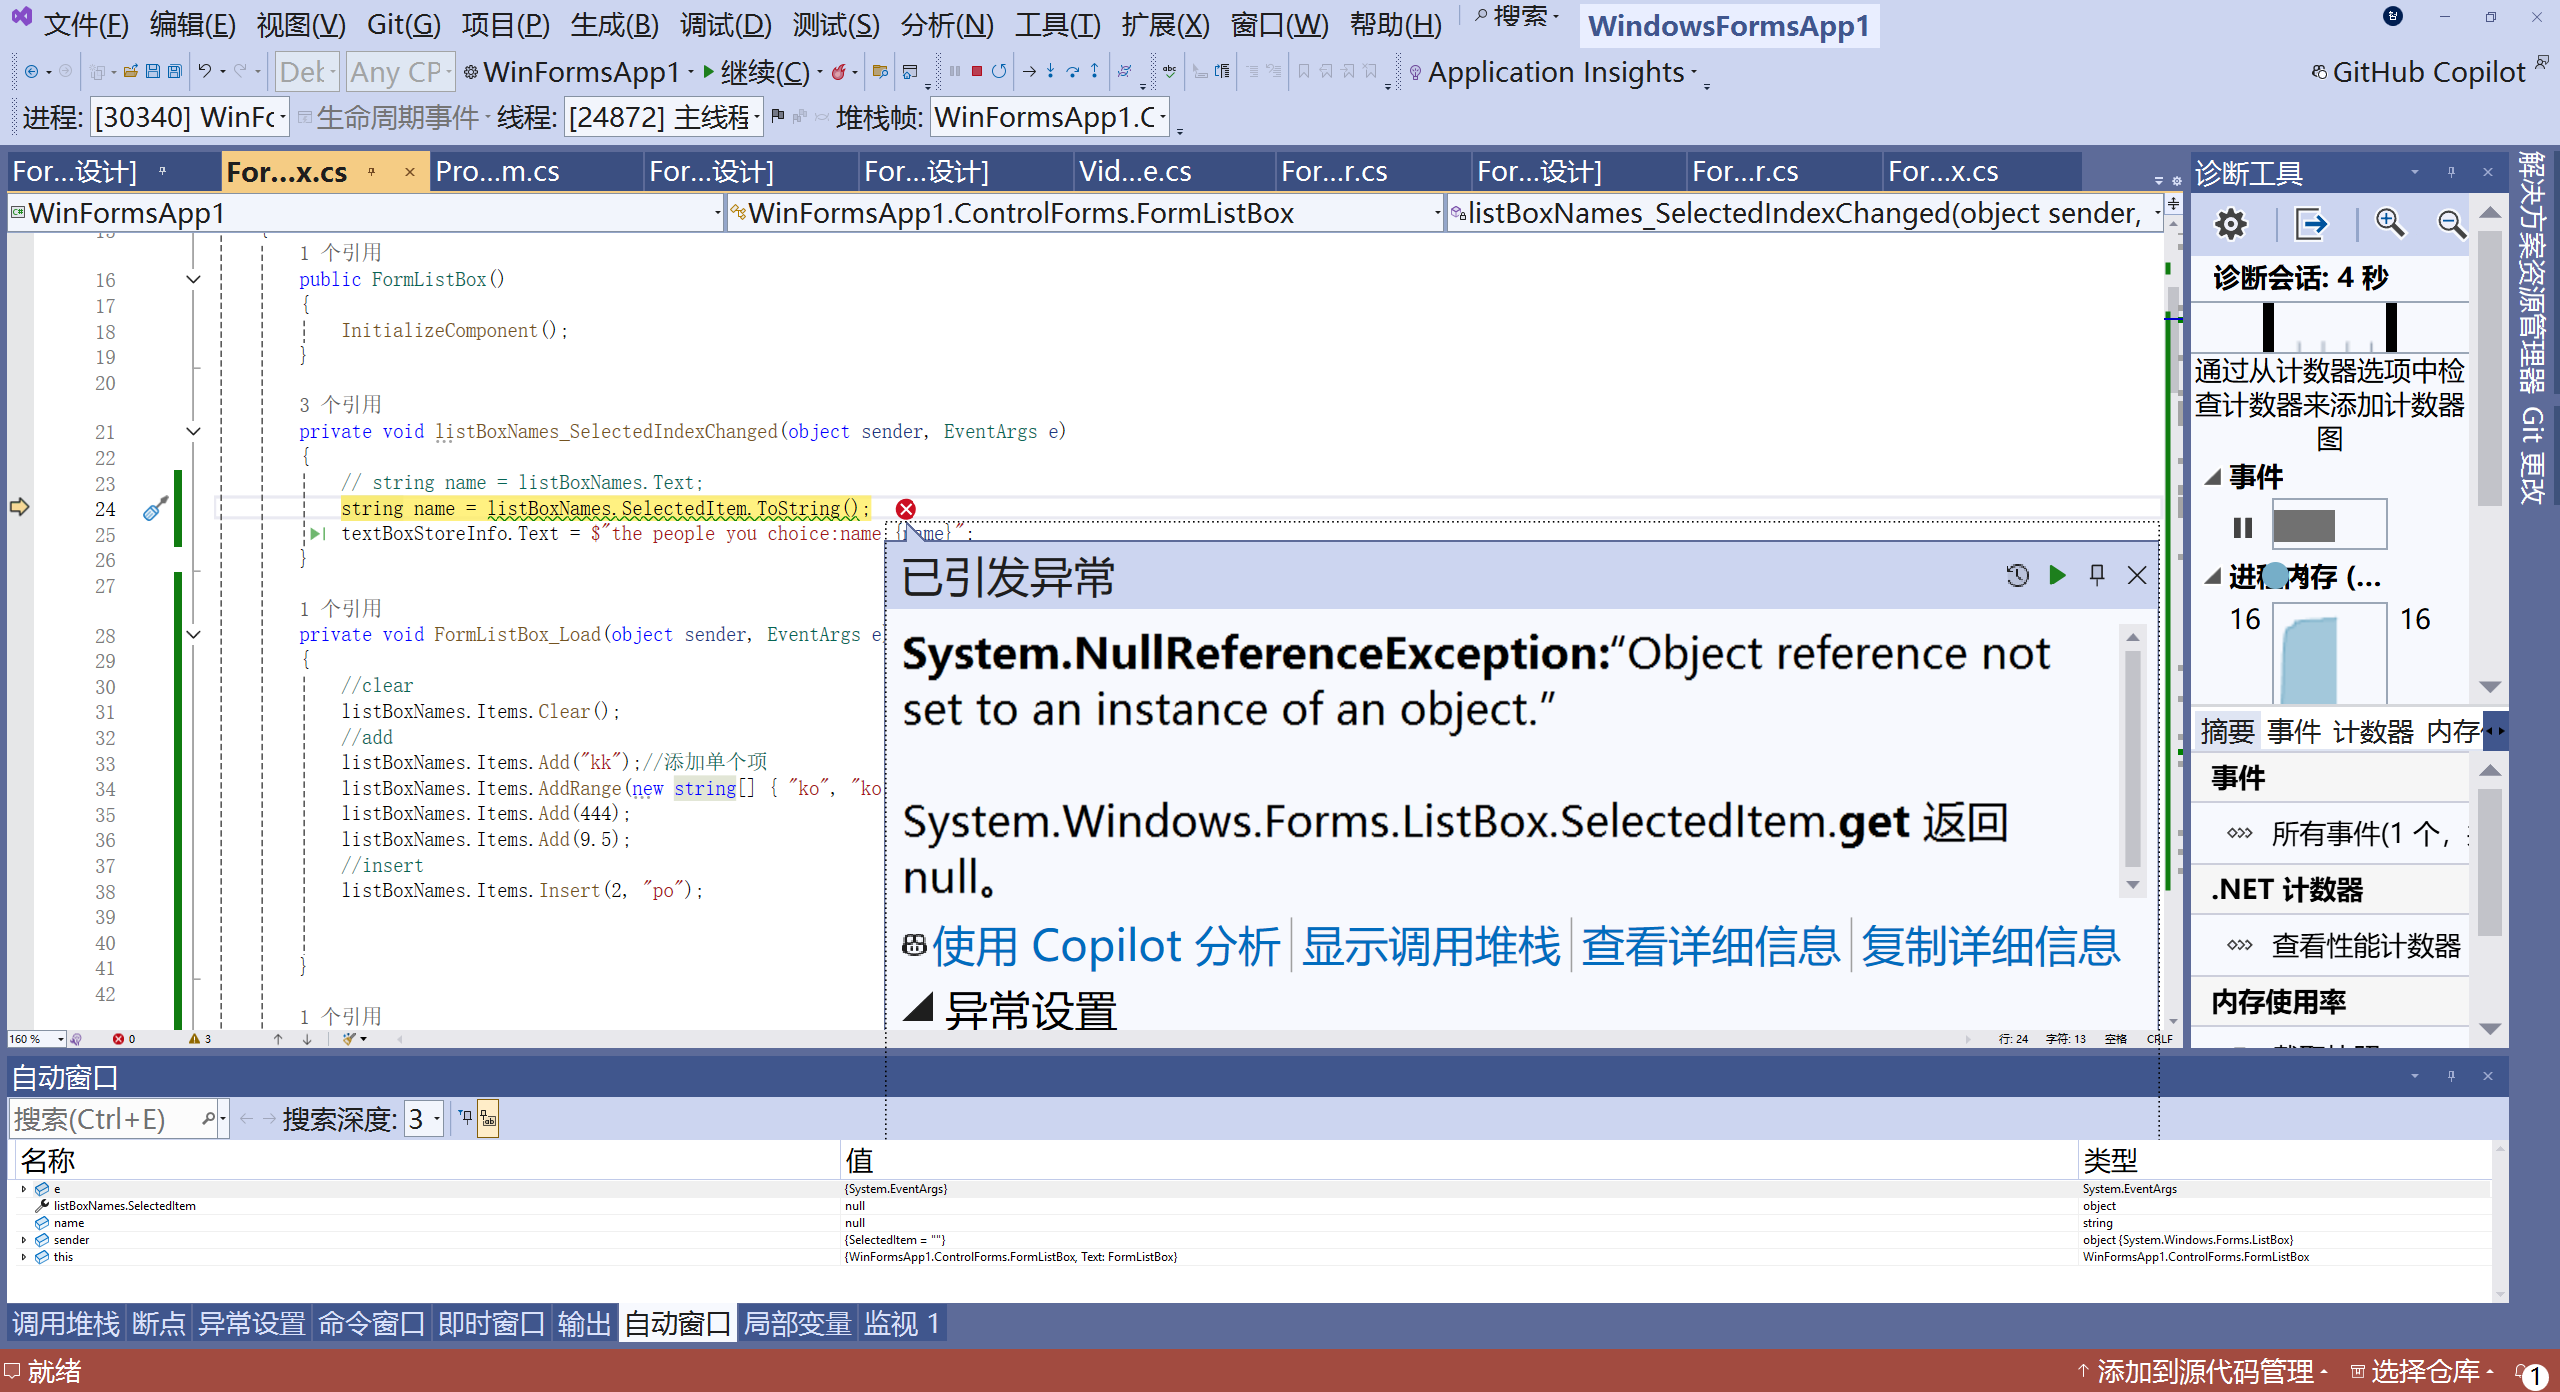Image resolution: width=2560 pixels, height=1392 pixels.
Task: Open the 调试(D) menu
Action: (726, 24)
